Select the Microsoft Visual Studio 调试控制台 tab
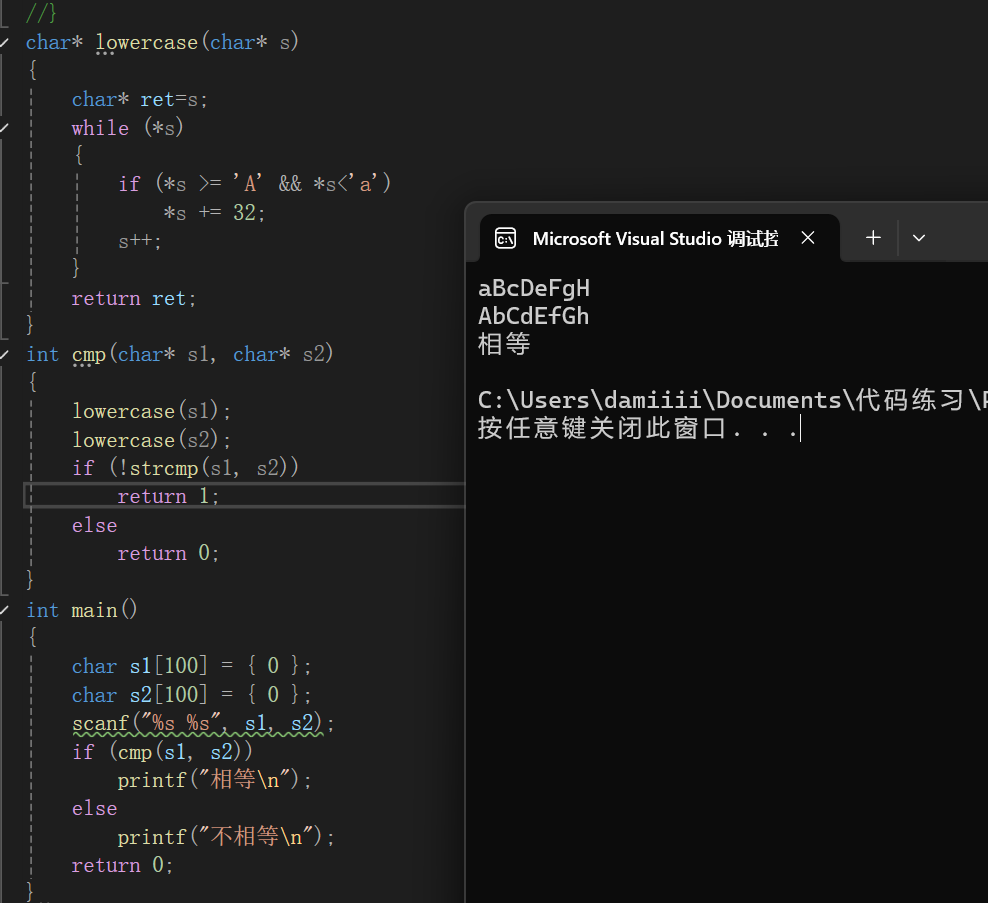 coord(655,238)
